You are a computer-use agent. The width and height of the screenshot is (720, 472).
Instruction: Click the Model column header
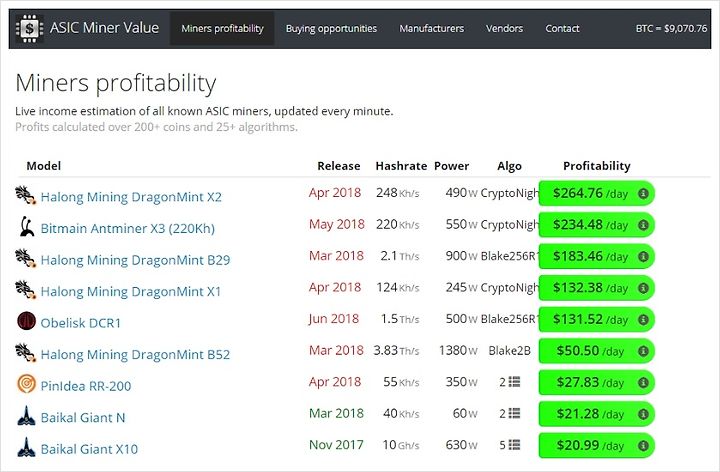(x=44, y=166)
